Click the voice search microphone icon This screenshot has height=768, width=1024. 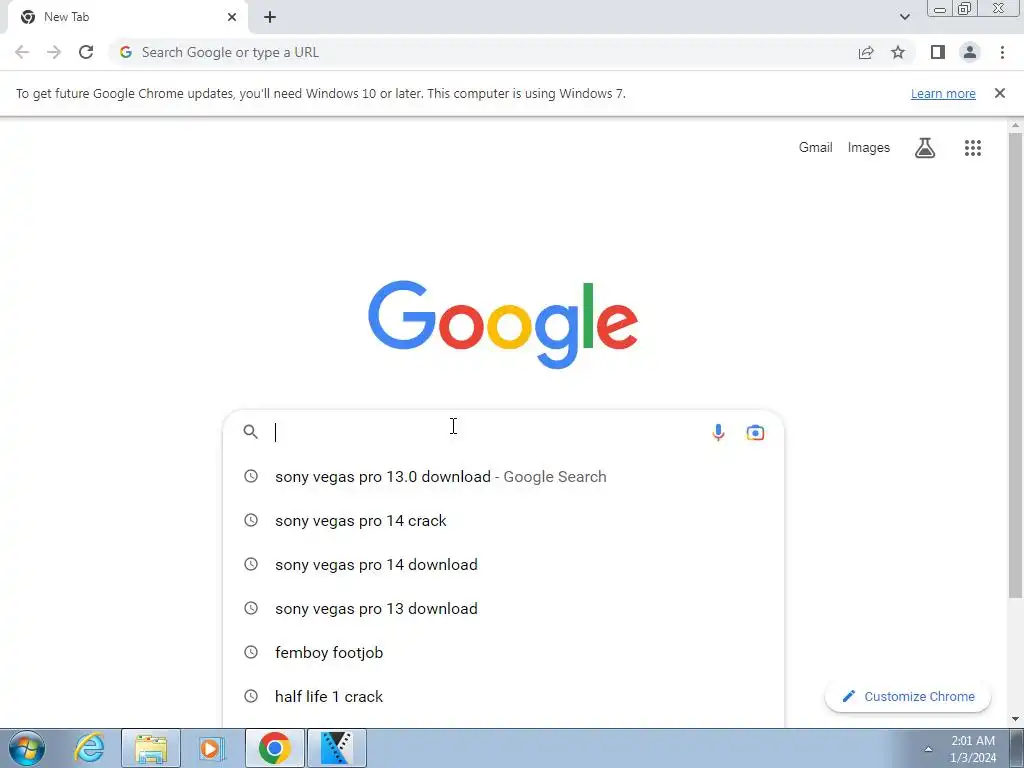(x=718, y=432)
